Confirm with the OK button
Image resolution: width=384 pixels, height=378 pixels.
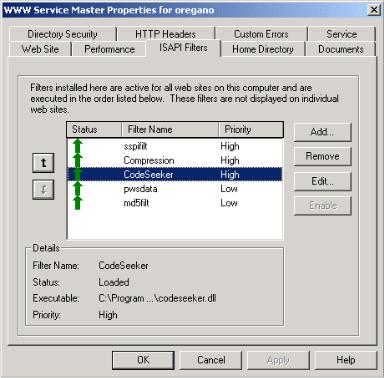(x=143, y=360)
